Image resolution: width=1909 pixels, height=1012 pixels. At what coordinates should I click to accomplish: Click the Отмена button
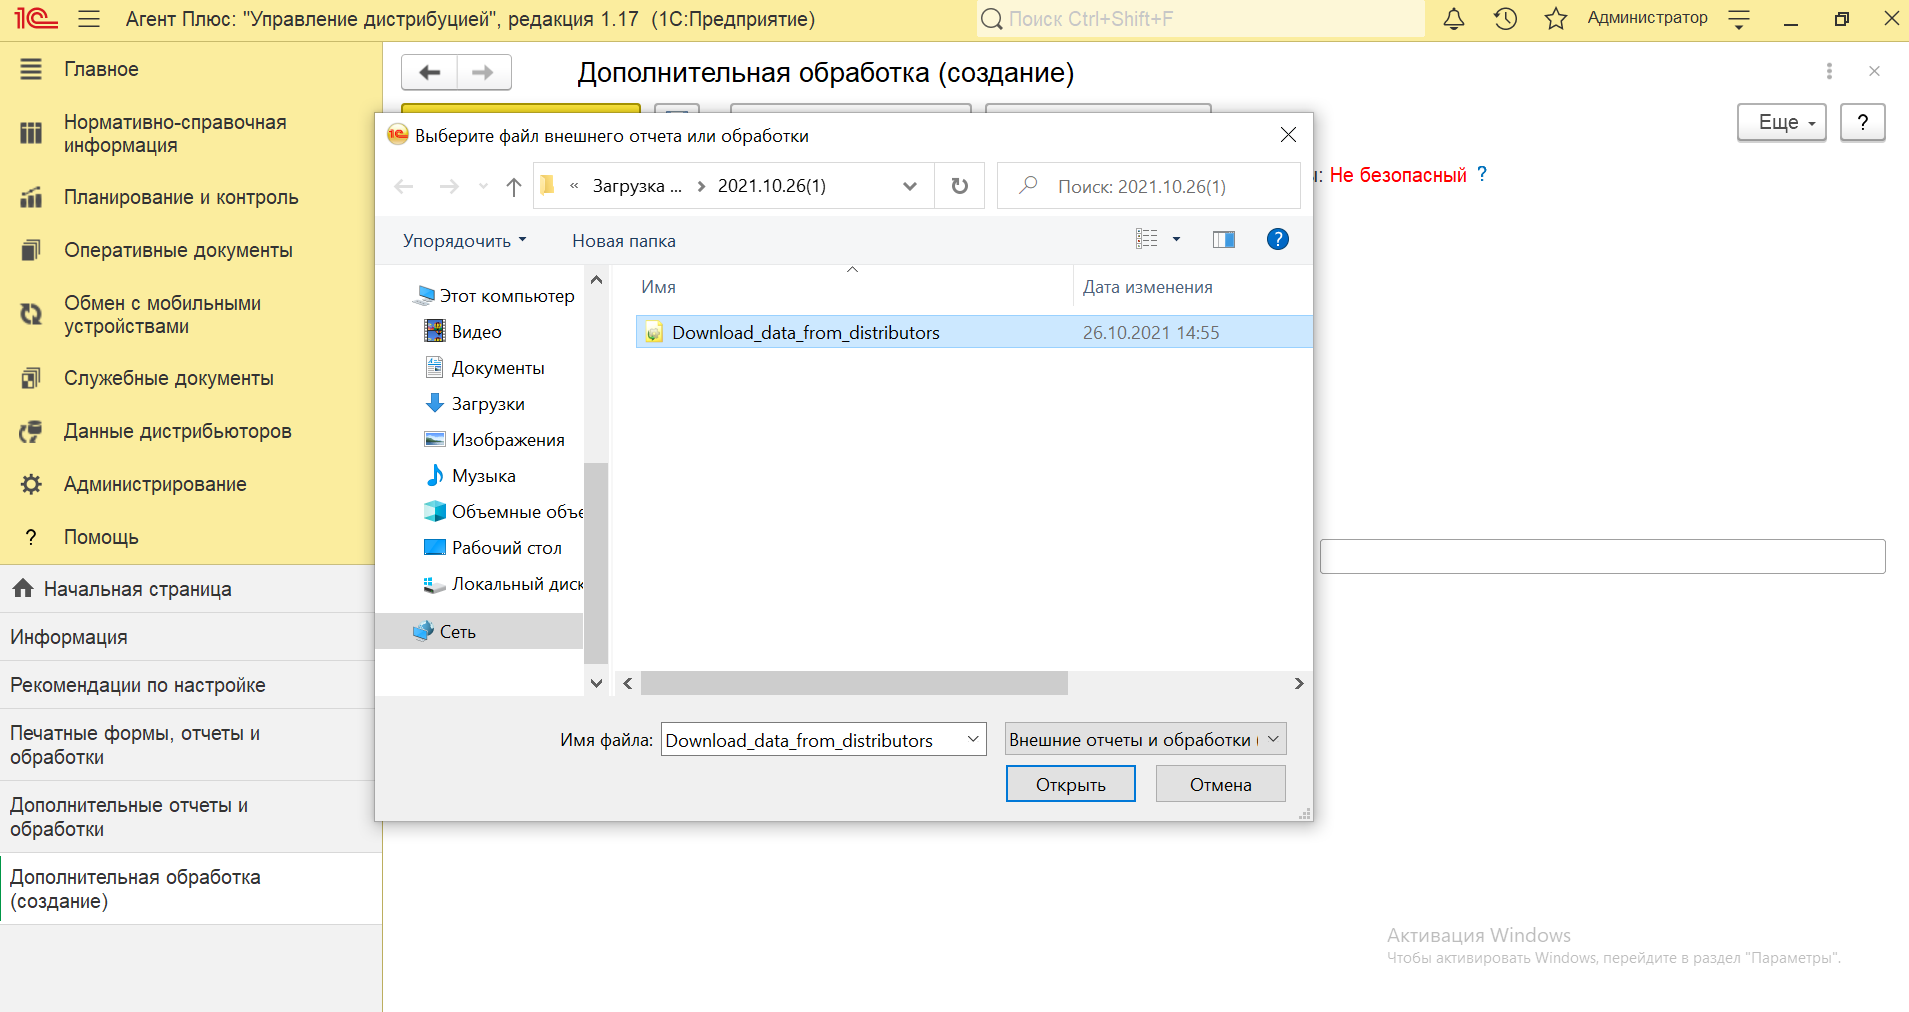[1220, 784]
